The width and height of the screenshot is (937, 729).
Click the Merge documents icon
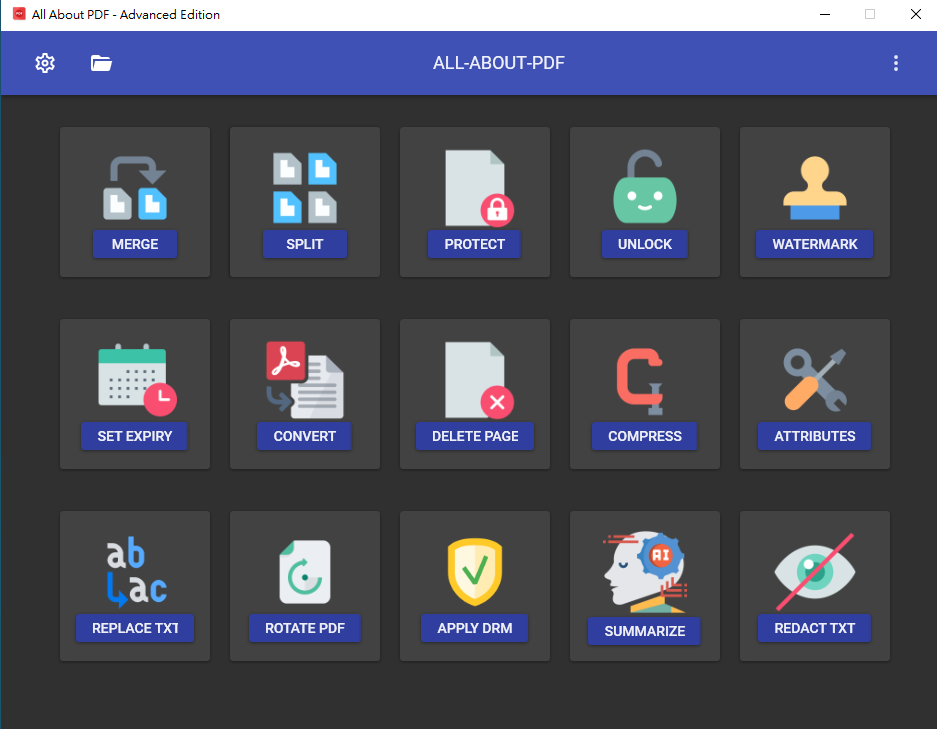point(135,188)
